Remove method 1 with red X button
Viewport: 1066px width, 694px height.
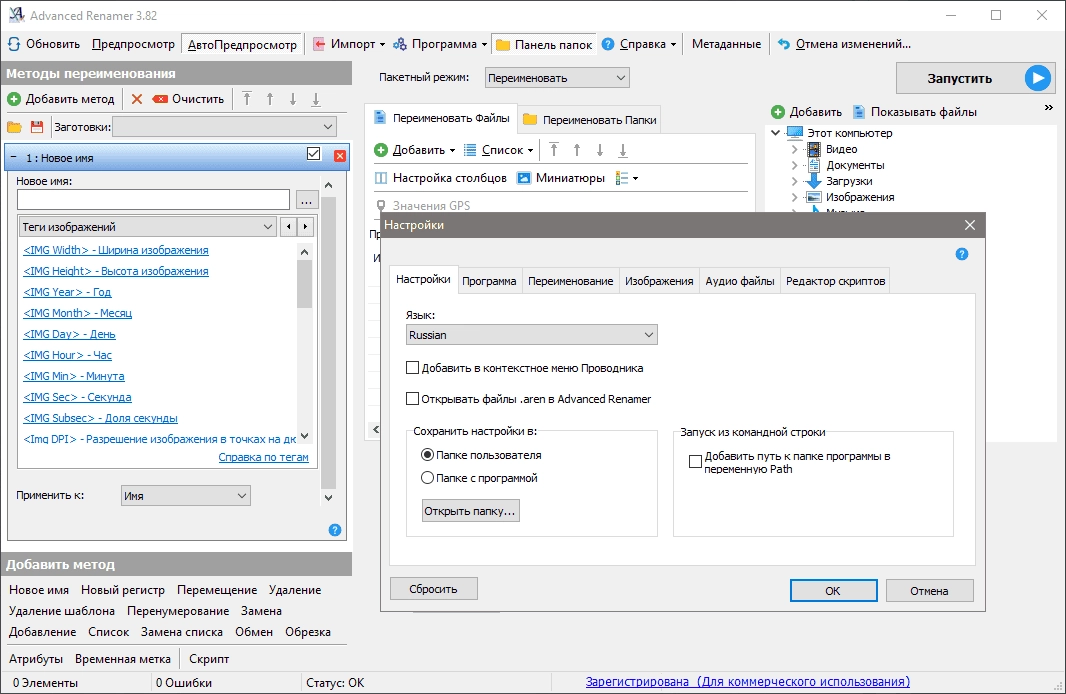340,156
